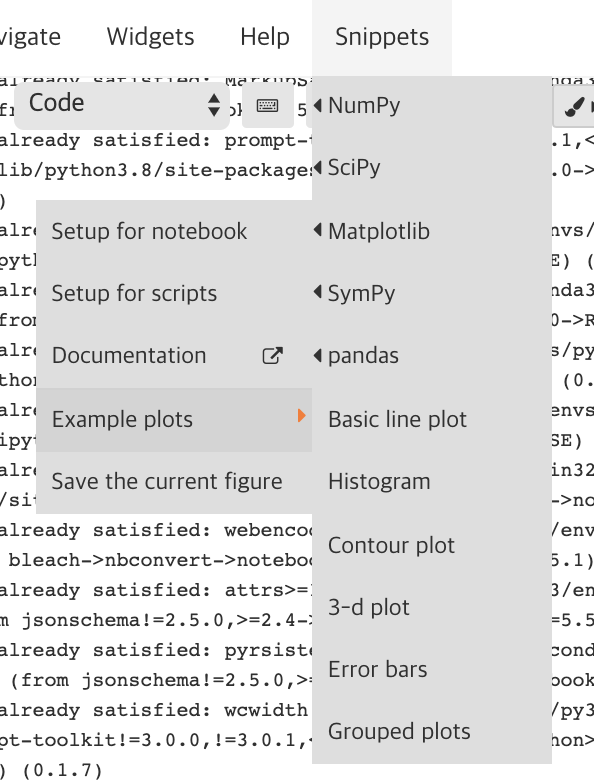Insert the Histogram snippet
Image resolution: width=594 pixels, height=780 pixels.
[x=432, y=482]
